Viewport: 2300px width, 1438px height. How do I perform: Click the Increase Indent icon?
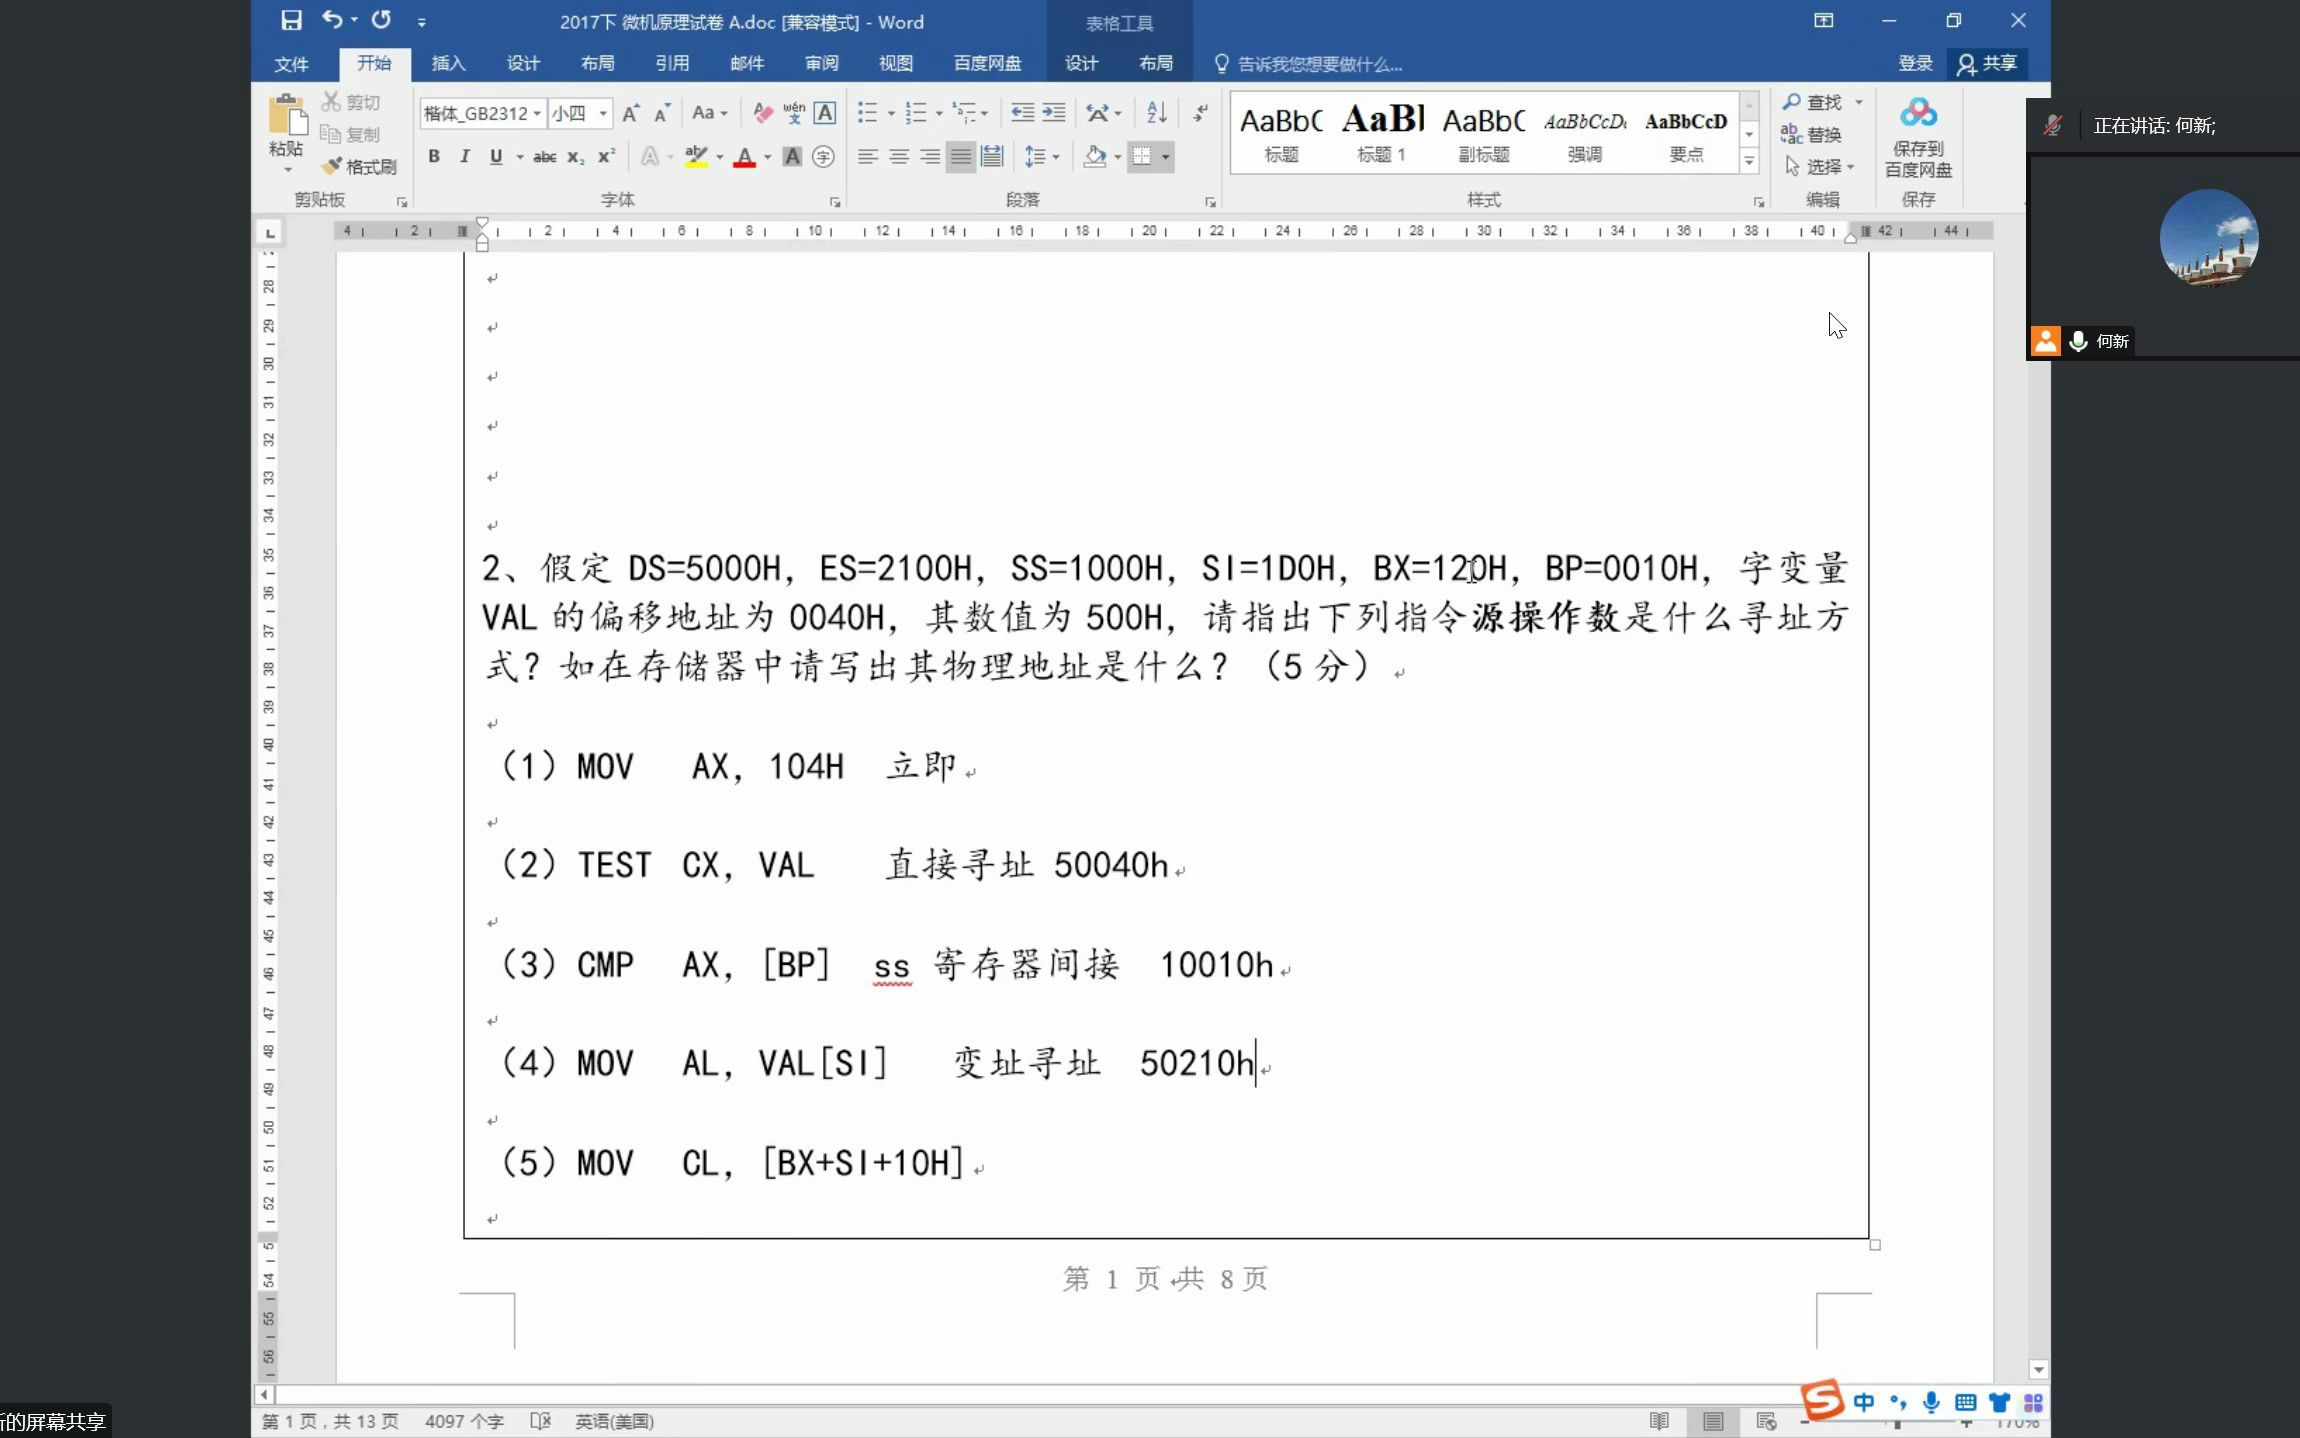click(x=1054, y=113)
